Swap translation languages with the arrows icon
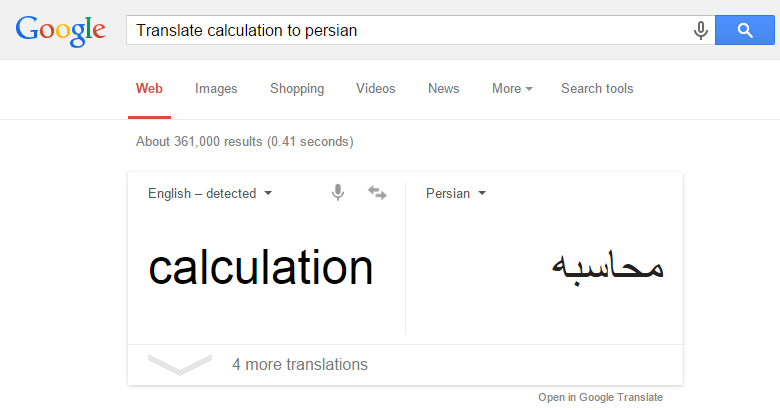 coord(377,193)
